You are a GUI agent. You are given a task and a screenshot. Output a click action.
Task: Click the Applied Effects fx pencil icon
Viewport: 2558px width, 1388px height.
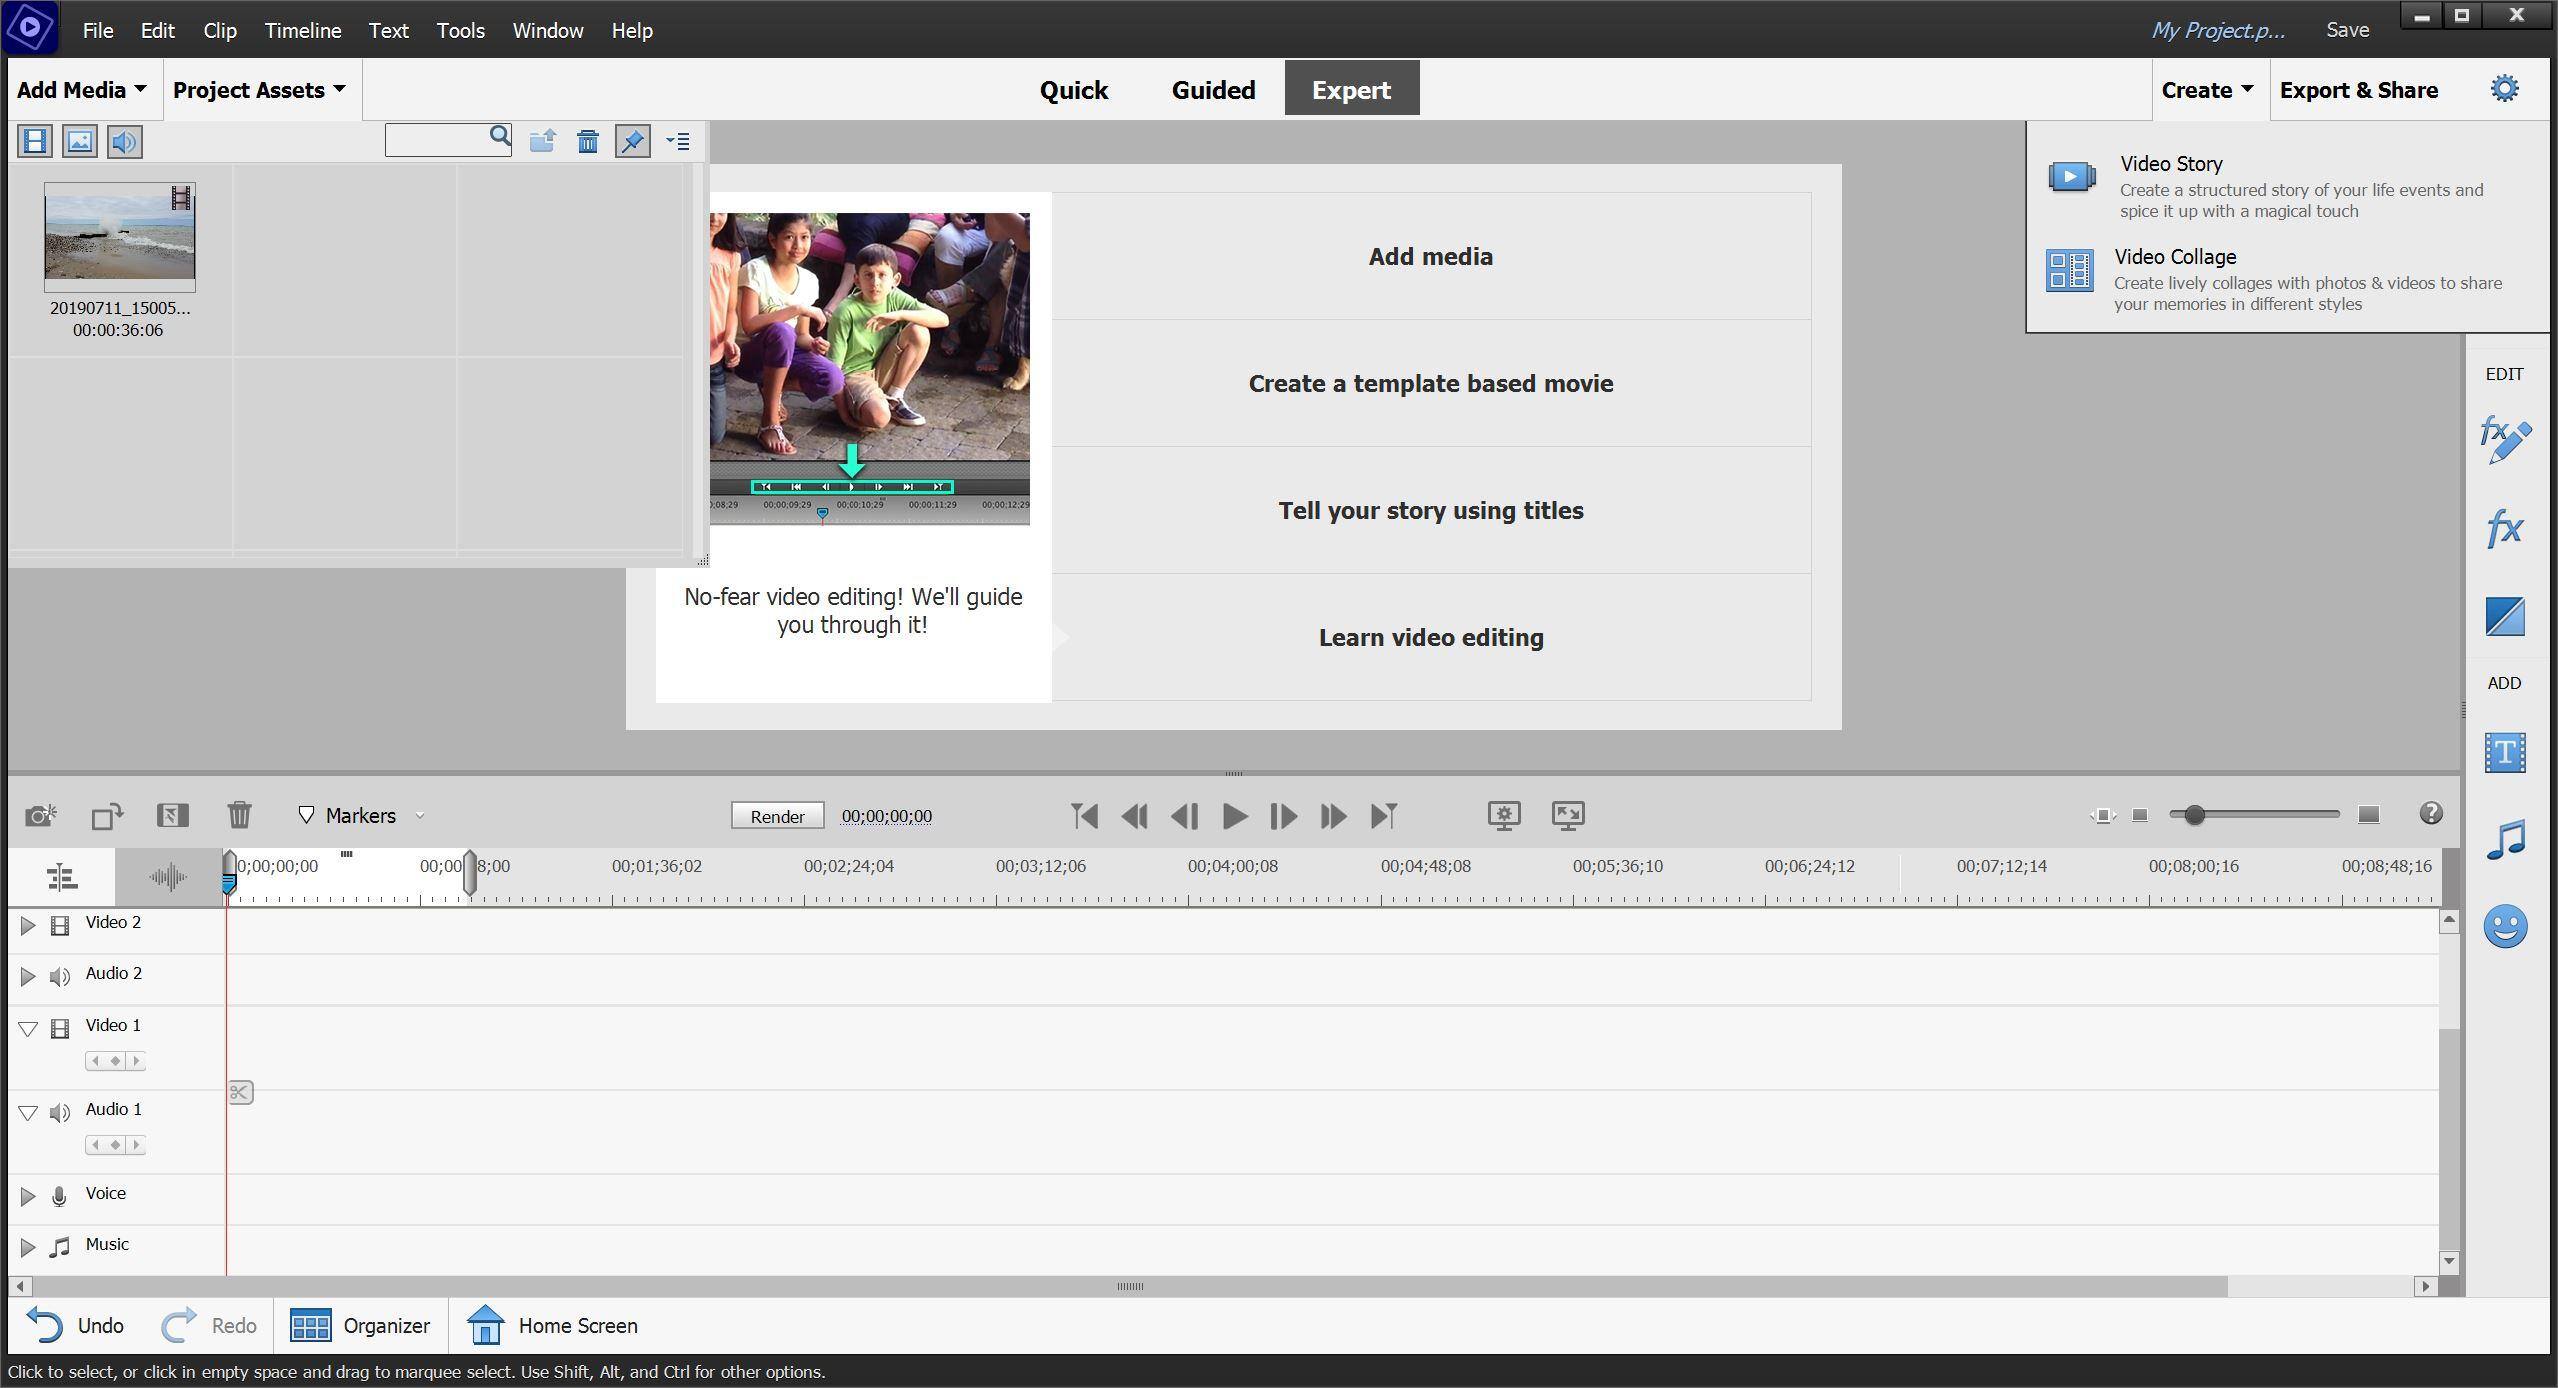[x=2504, y=440]
